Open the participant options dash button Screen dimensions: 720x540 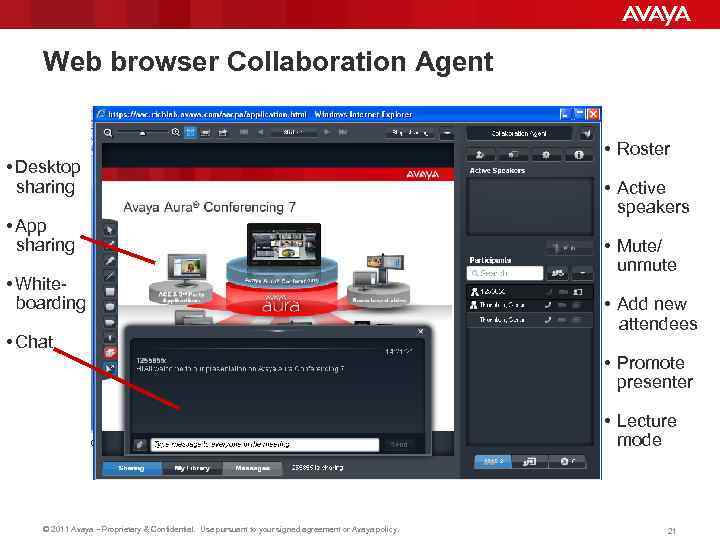(582, 273)
